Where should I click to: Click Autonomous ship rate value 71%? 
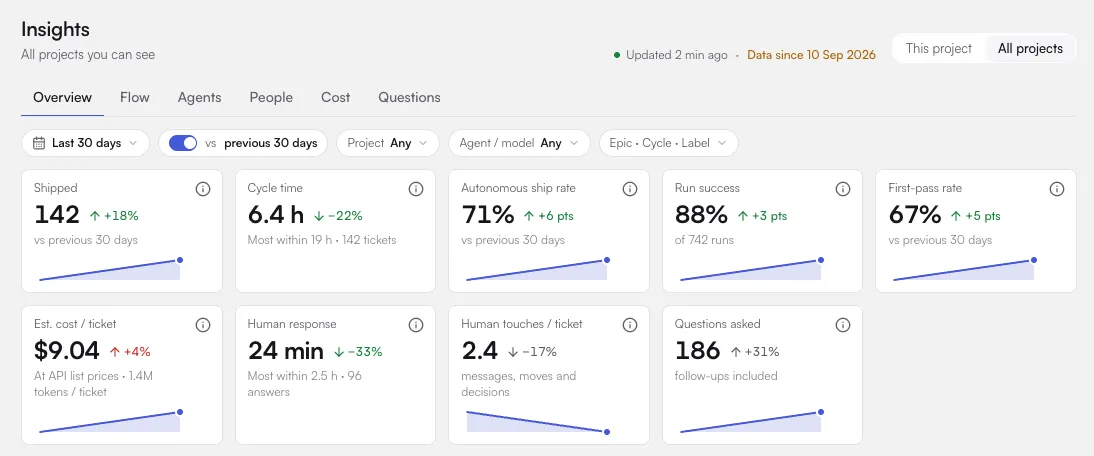[x=488, y=215]
